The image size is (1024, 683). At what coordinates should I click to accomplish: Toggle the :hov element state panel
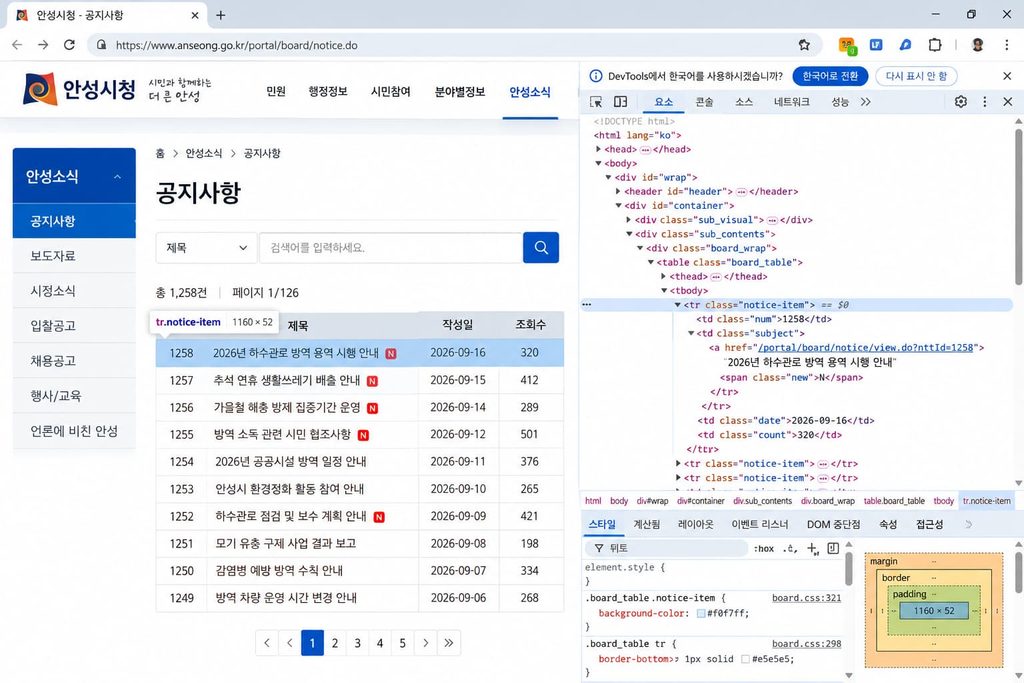tap(763, 548)
